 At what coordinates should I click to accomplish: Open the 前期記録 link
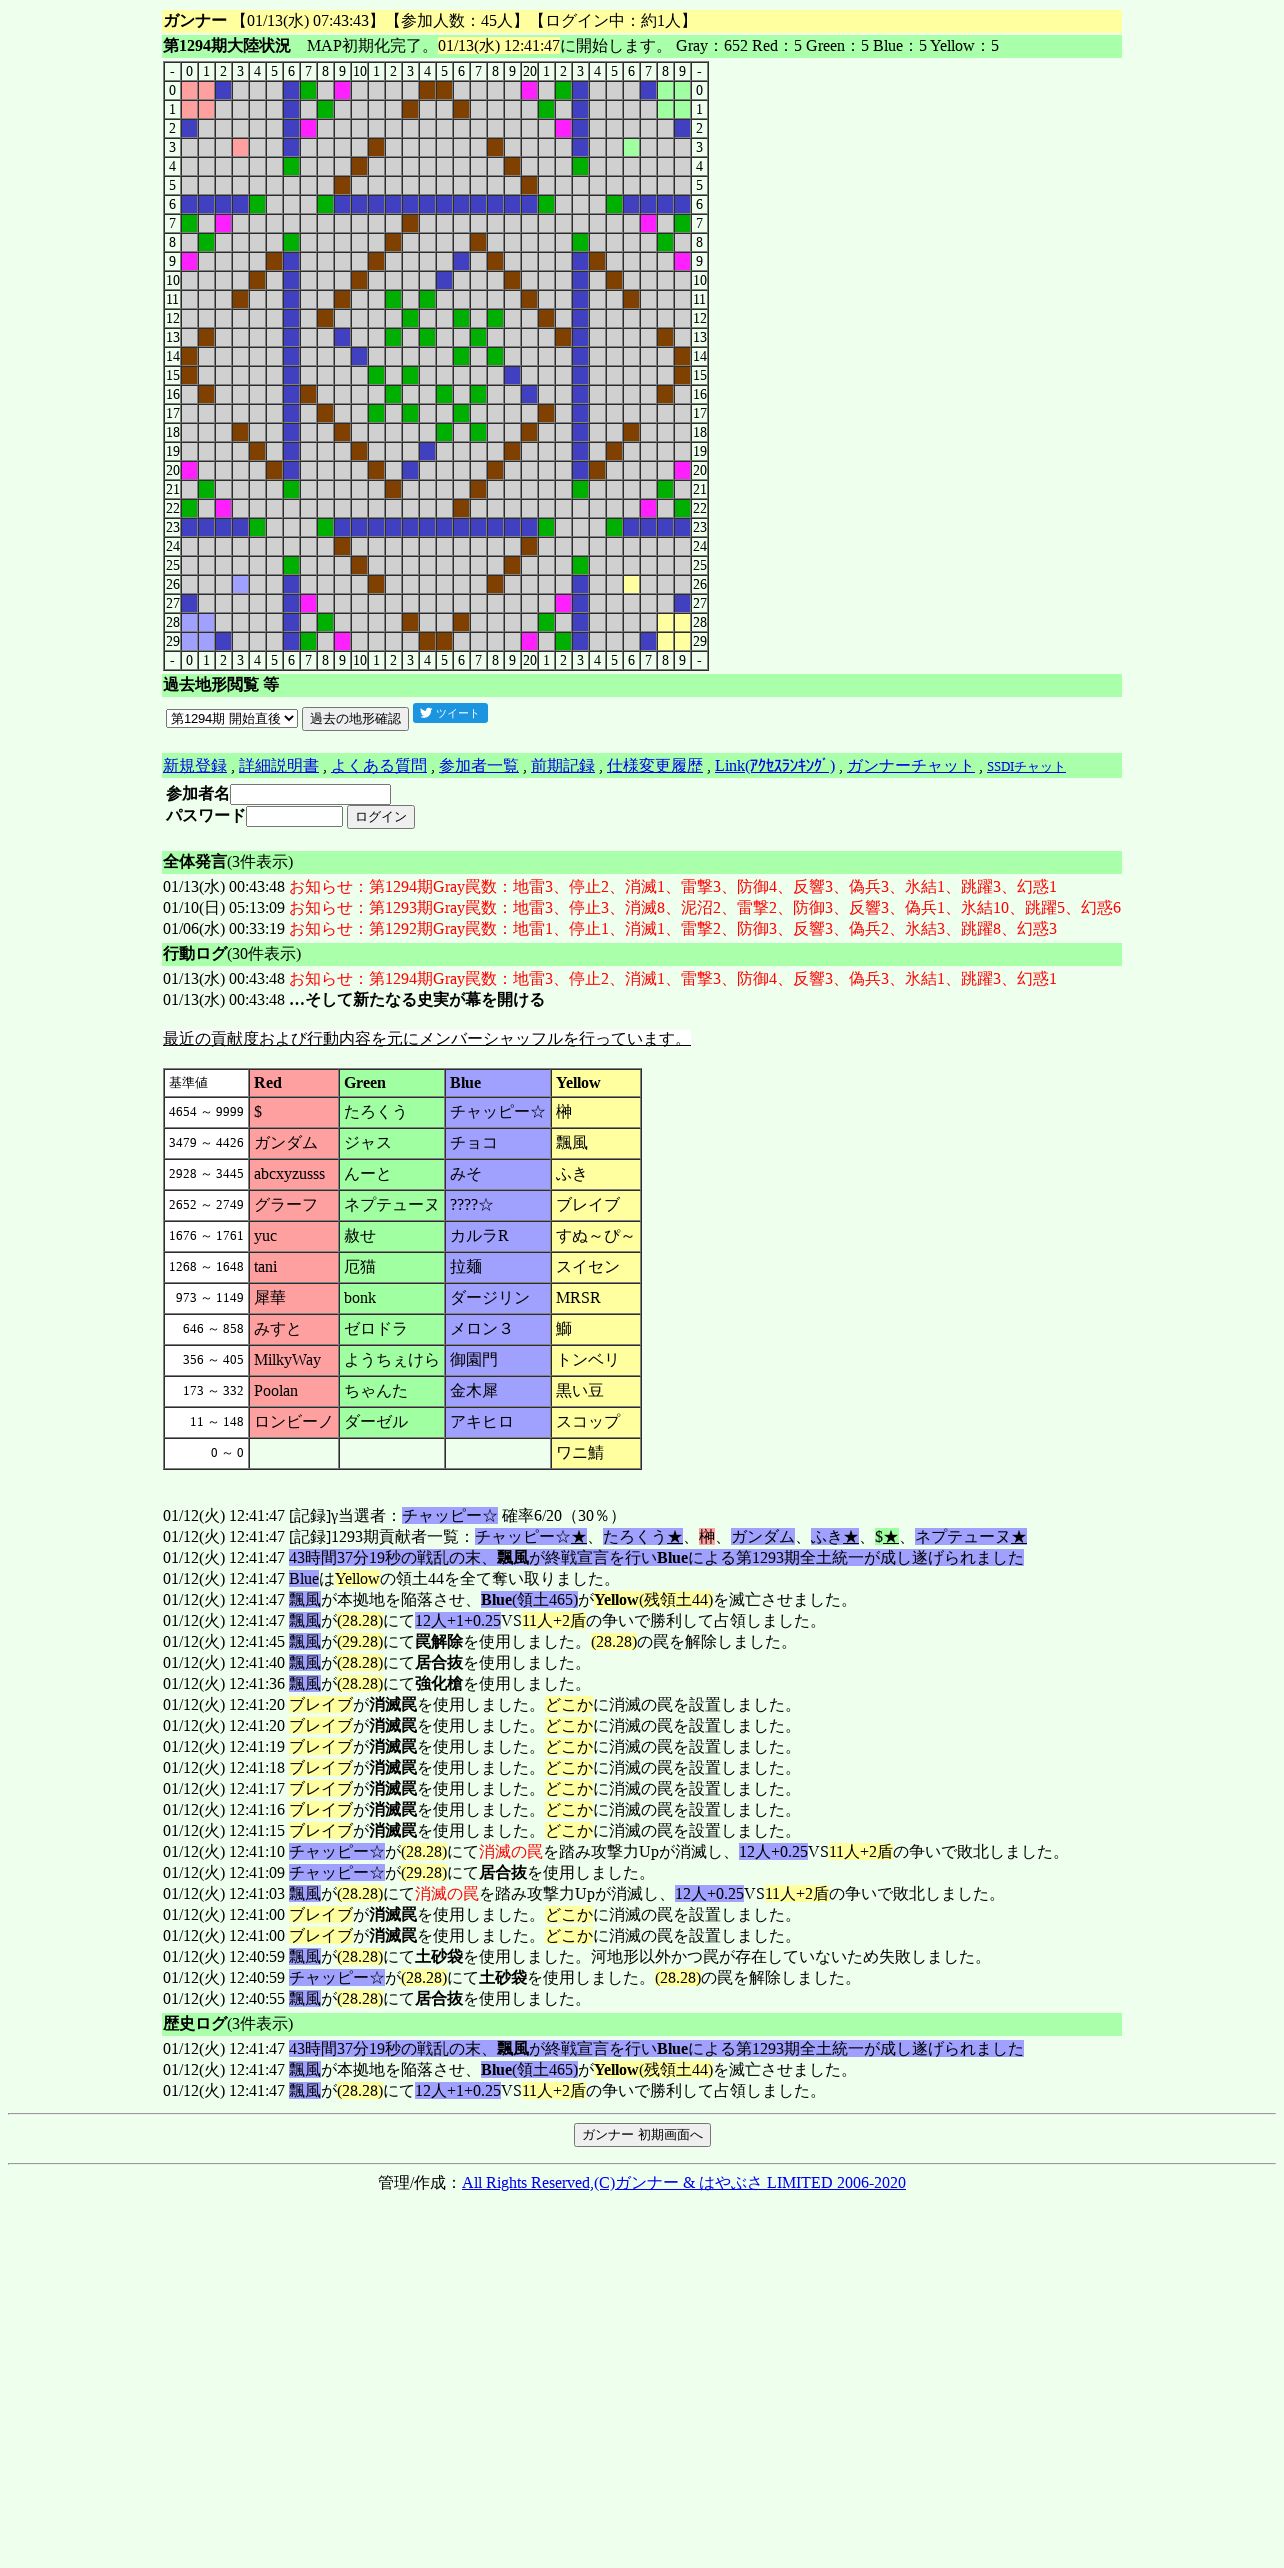point(563,766)
